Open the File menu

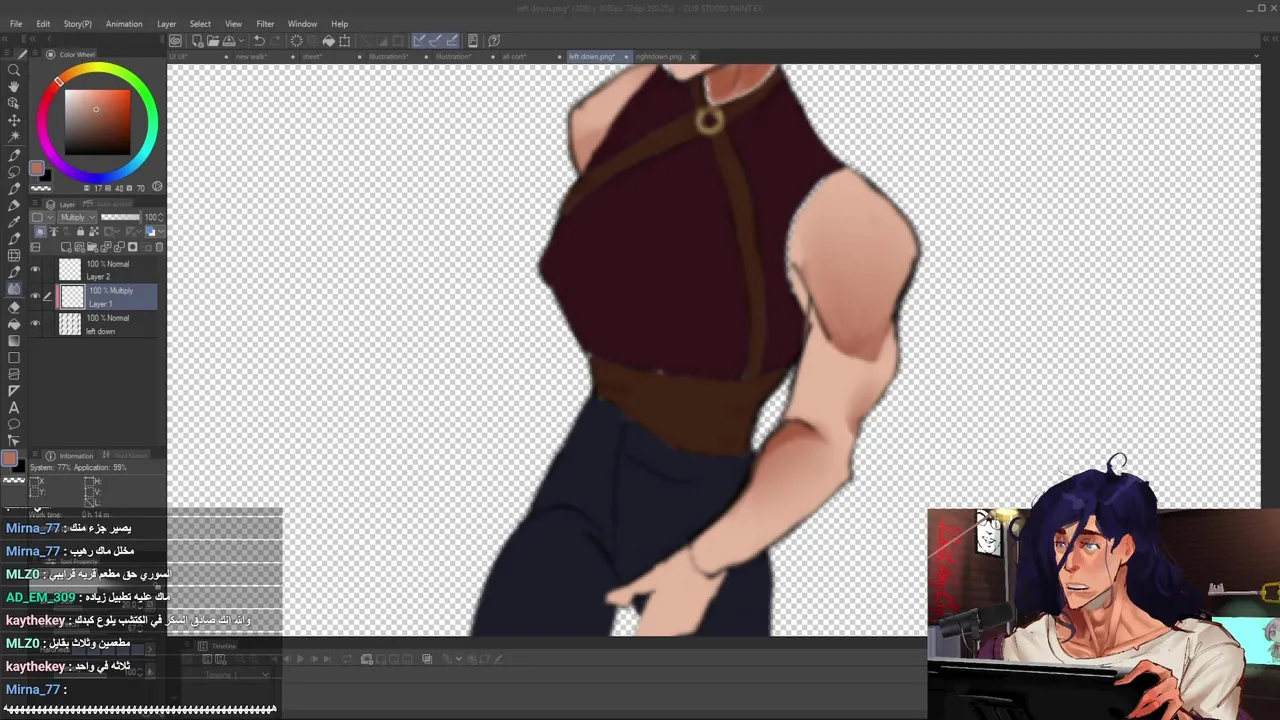[x=16, y=24]
